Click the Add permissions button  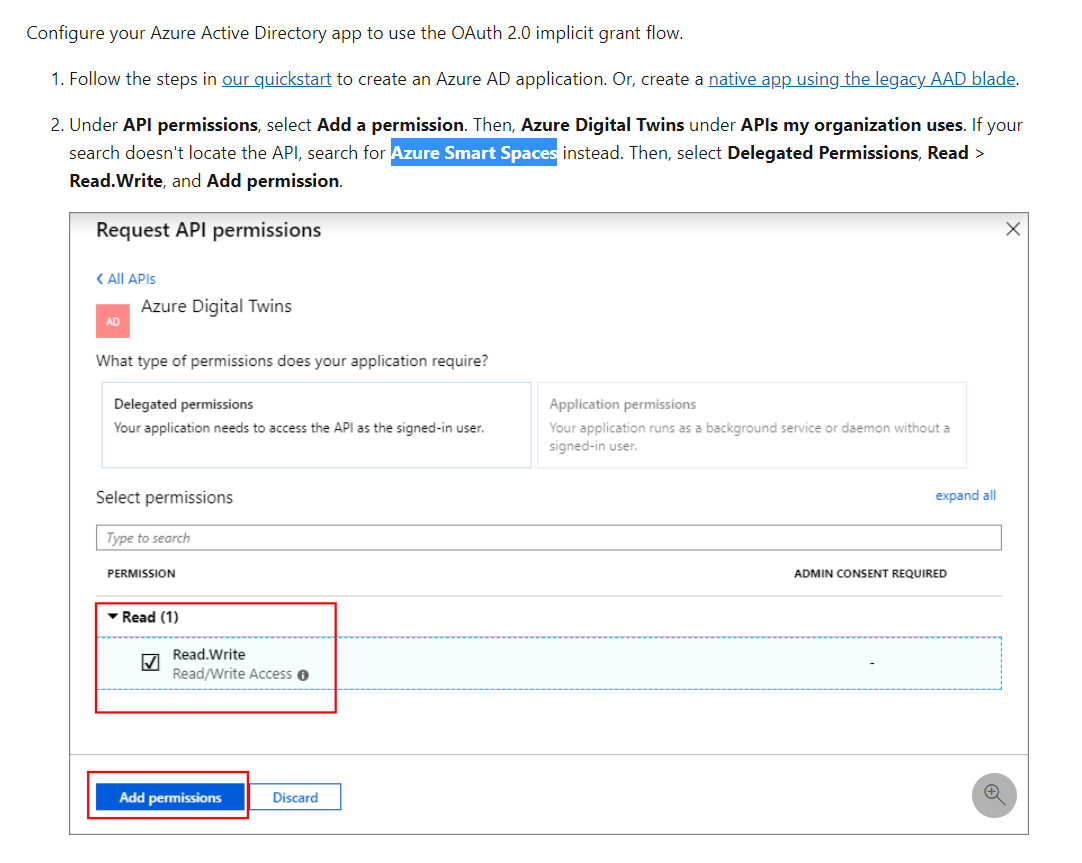(170, 797)
